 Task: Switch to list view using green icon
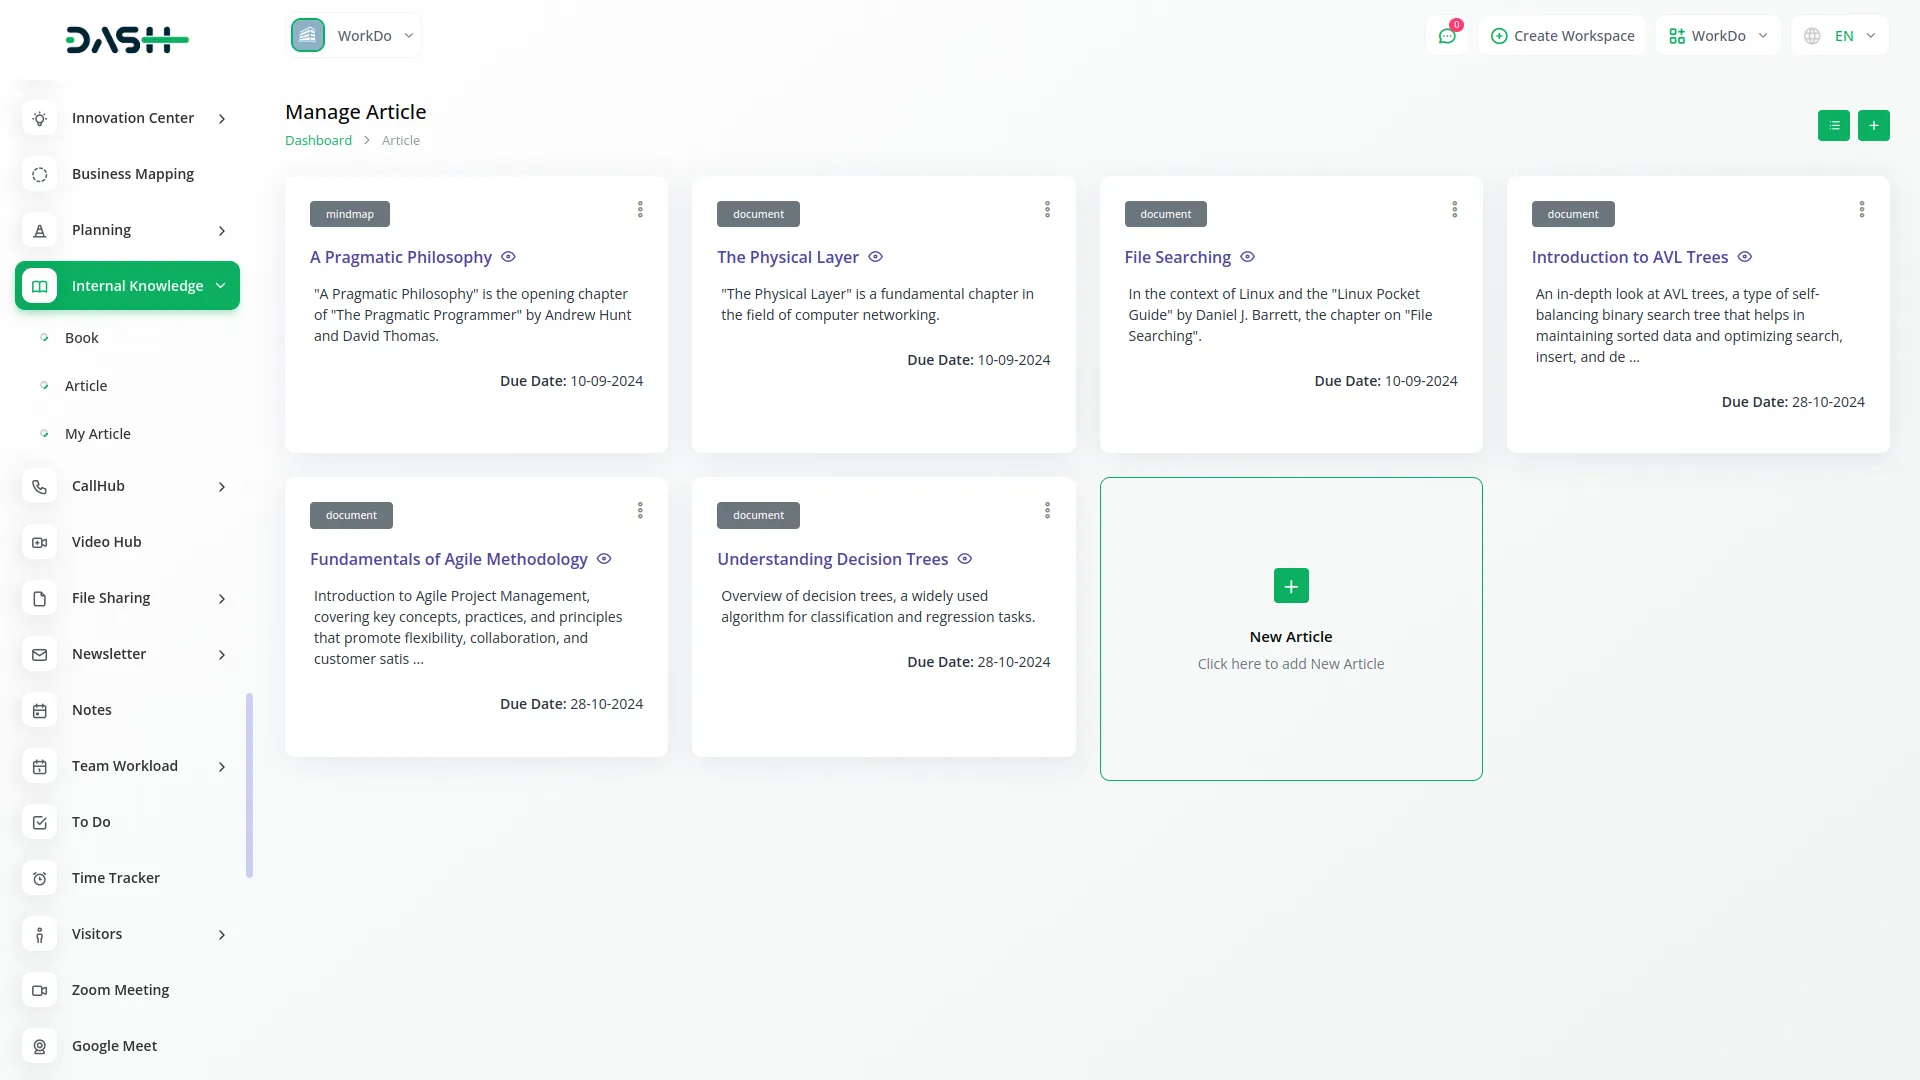click(x=1833, y=125)
